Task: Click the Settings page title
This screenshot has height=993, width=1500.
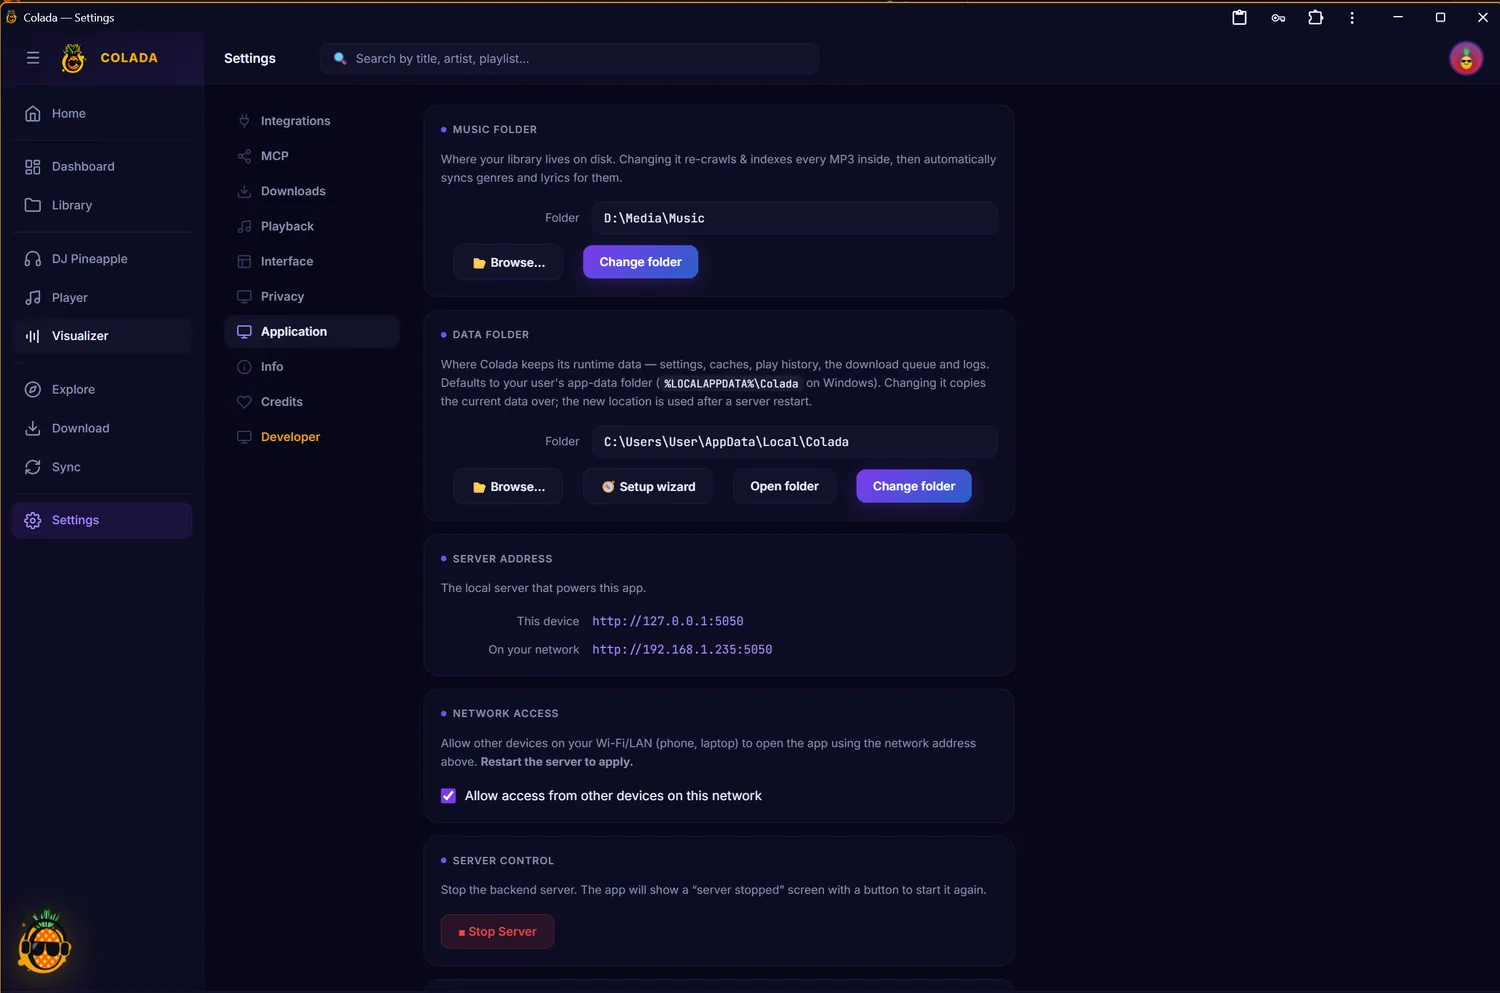Action: coord(250,59)
